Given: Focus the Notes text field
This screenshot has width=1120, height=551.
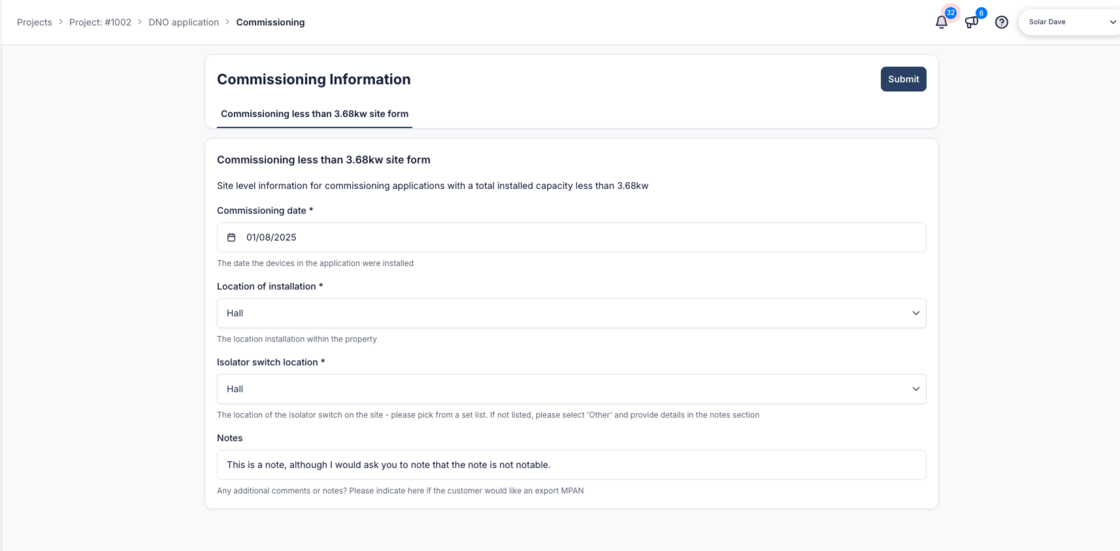Looking at the screenshot, I should [x=570, y=465].
